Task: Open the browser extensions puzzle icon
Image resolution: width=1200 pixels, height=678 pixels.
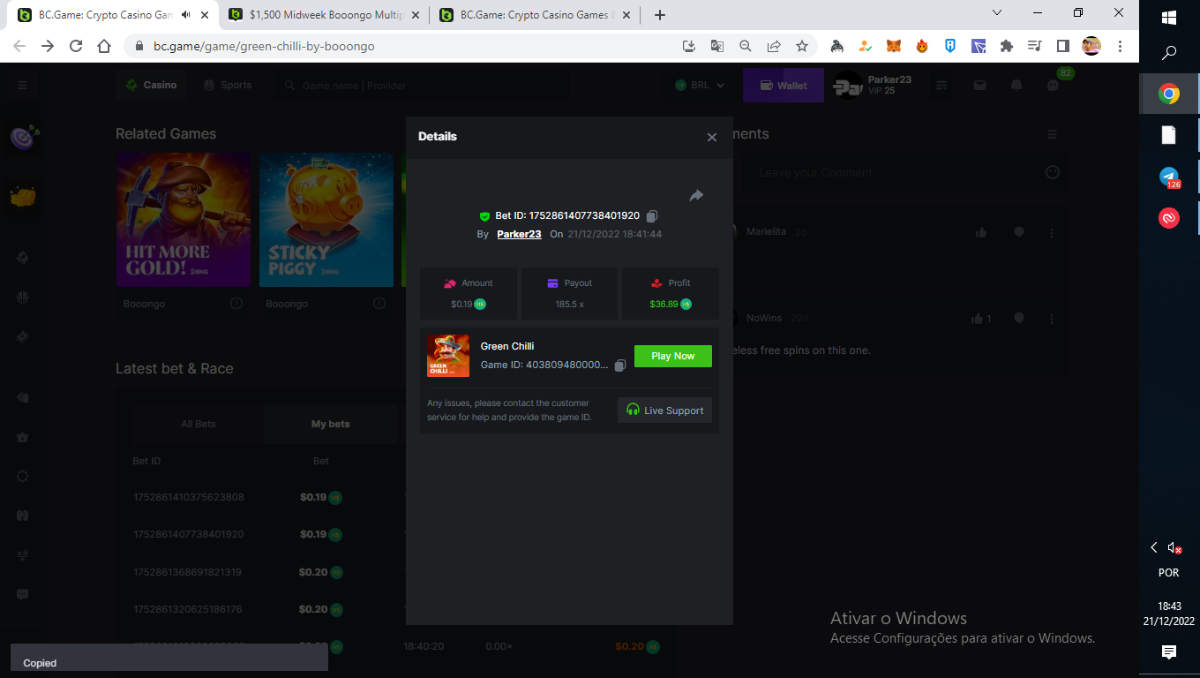Action: (1007, 46)
